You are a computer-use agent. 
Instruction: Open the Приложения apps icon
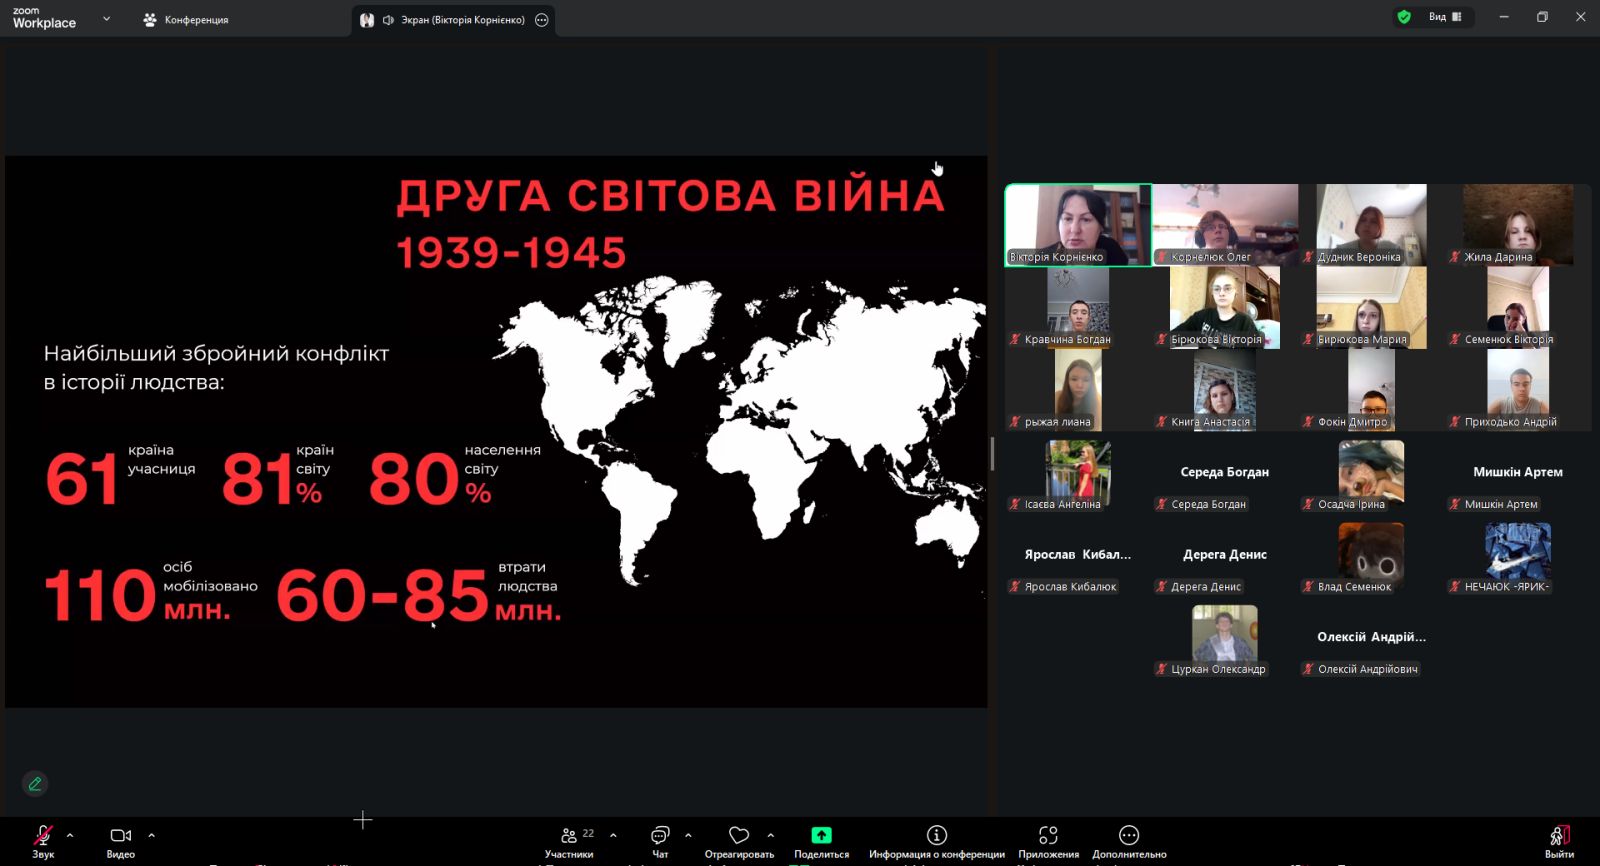pyautogui.click(x=1048, y=836)
